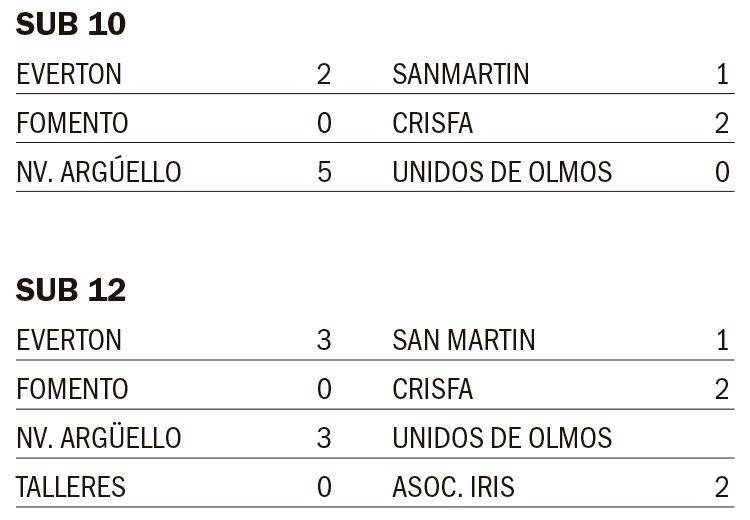Click CRISFA in the SUB 12 table
The height and width of the screenshot is (520, 750).
click(x=433, y=389)
